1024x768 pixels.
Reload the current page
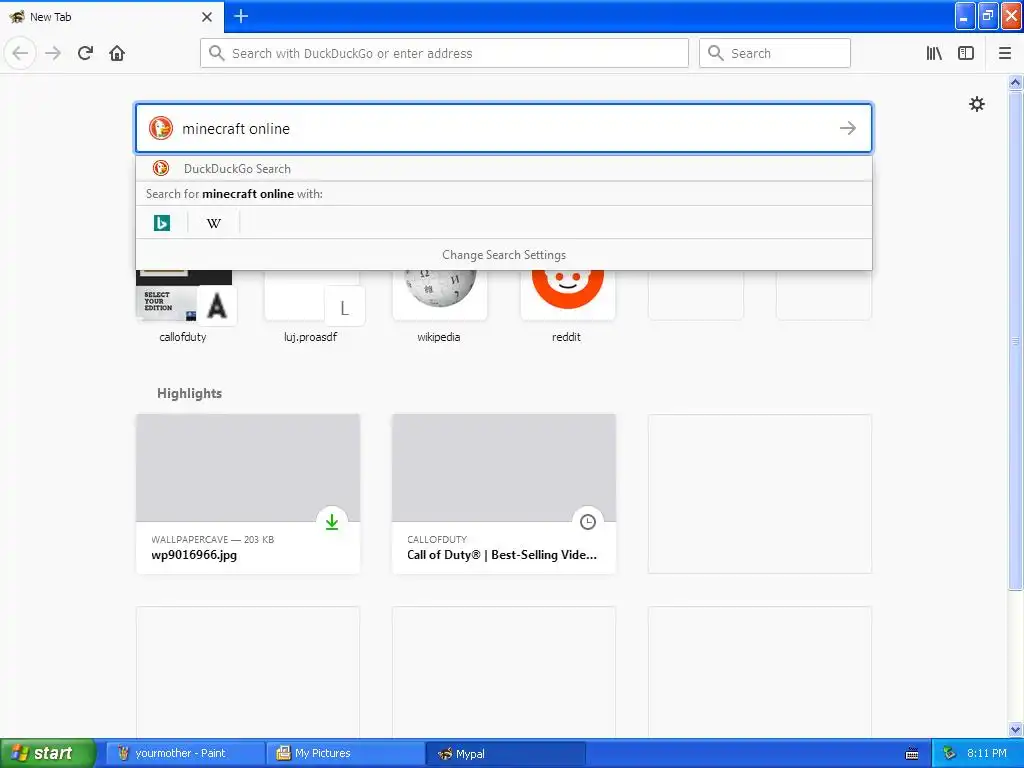coord(85,53)
